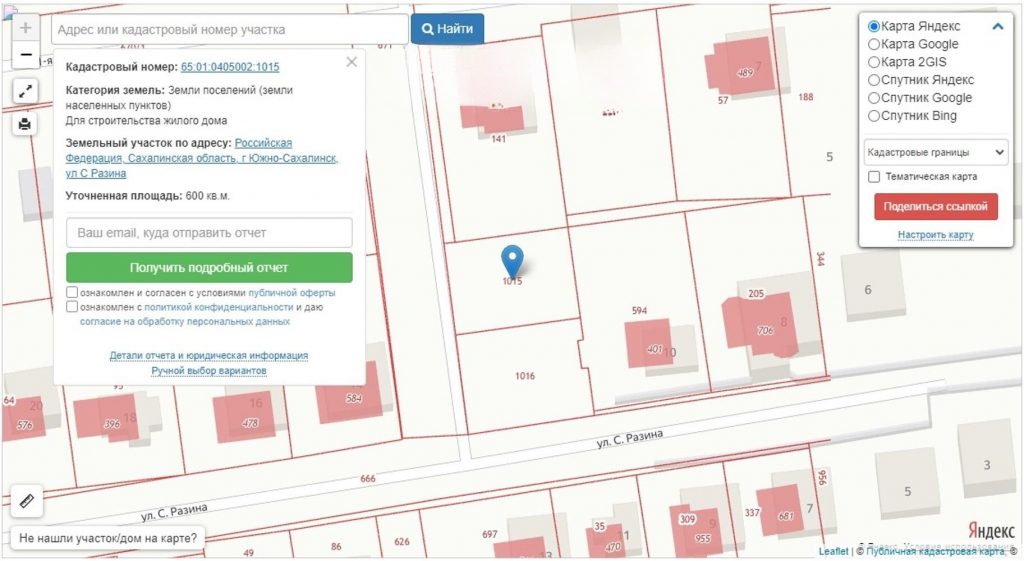Click building 576 on the map
The width and height of the screenshot is (1024, 561).
(24, 425)
